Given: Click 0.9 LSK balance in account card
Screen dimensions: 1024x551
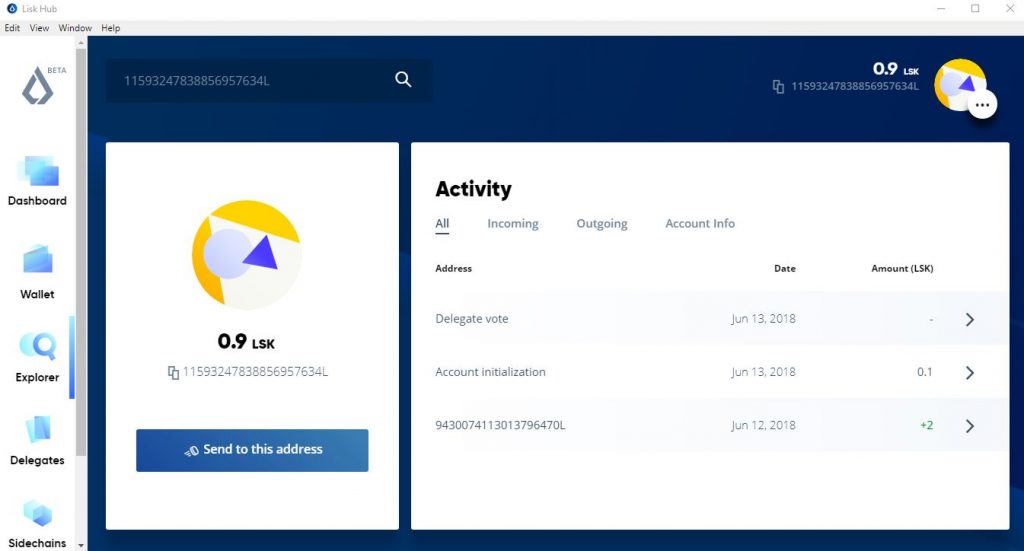Looking at the screenshot, I should [x=246, y=341].
